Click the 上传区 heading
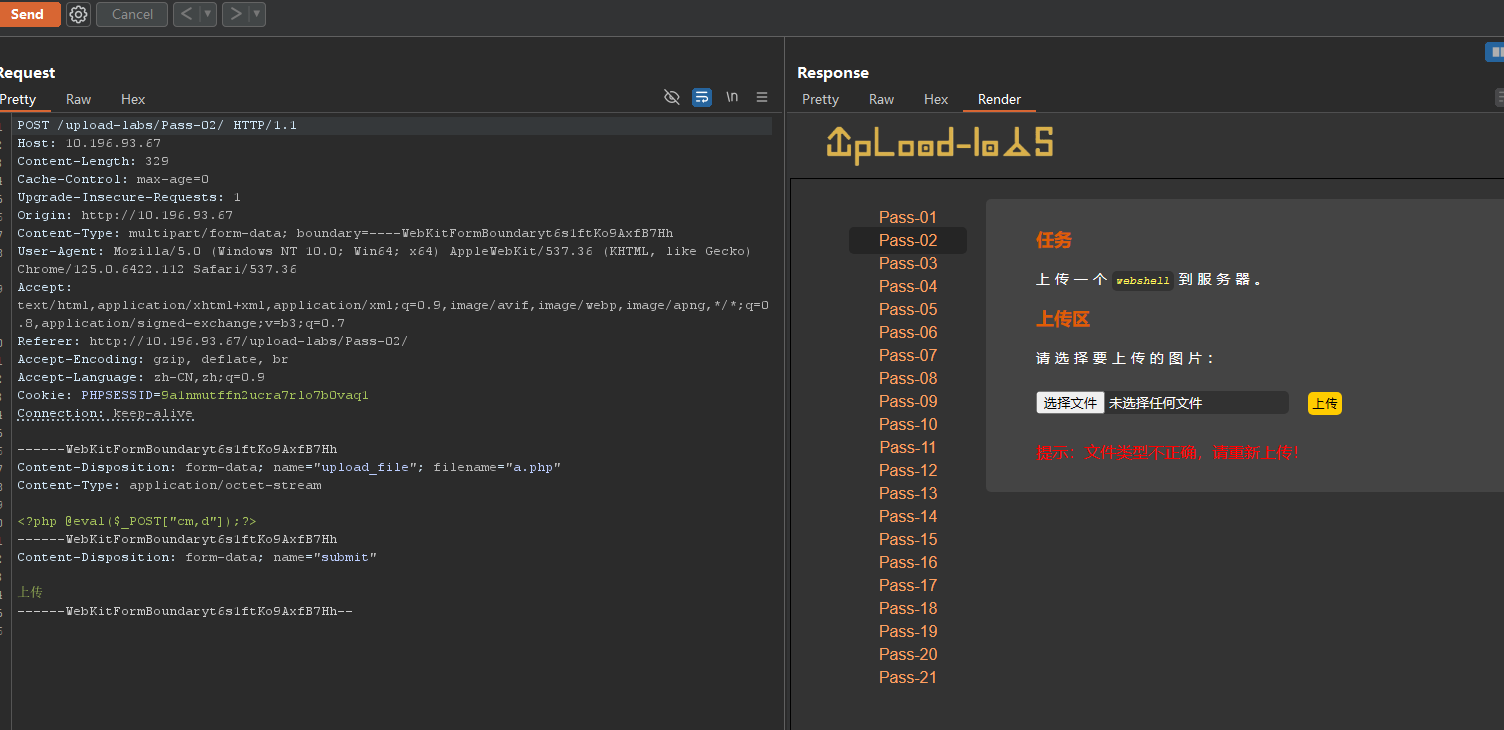Viewport: 1504px width, 730px height. click(x=1063, y=319)
